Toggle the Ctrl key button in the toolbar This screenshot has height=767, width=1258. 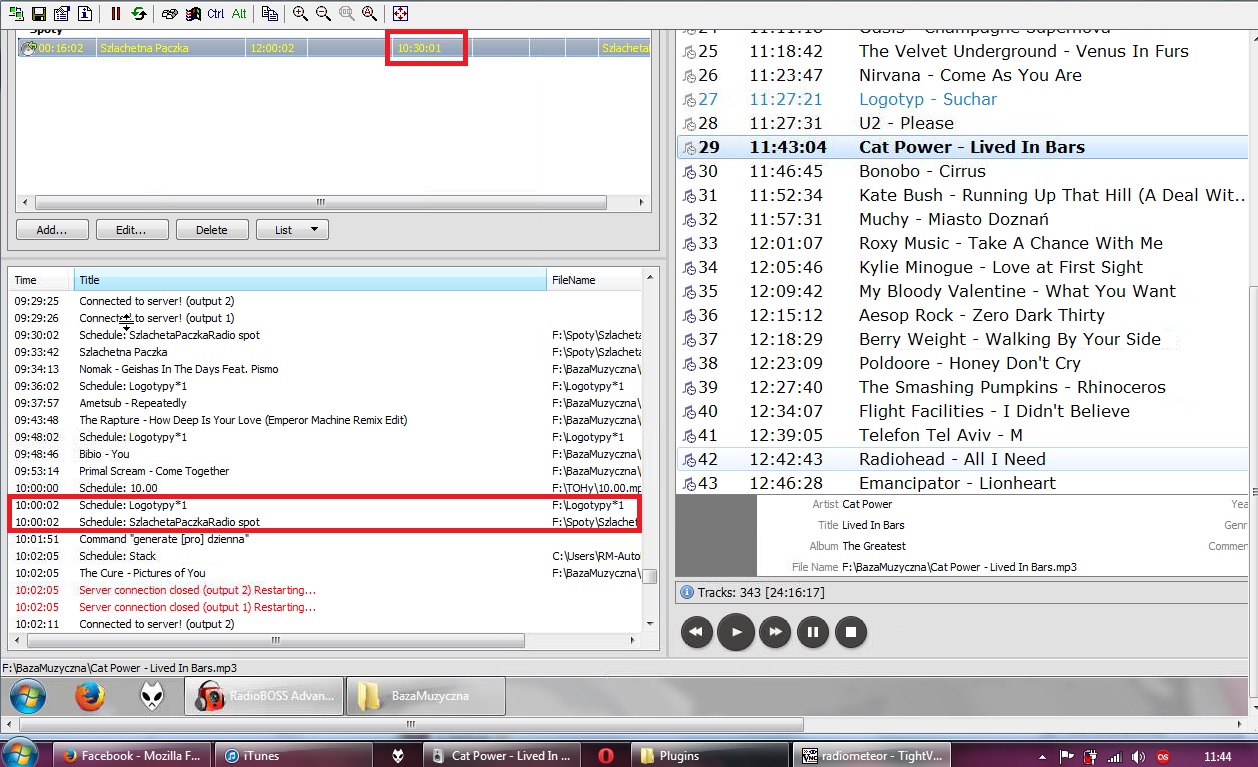[216, 14]
